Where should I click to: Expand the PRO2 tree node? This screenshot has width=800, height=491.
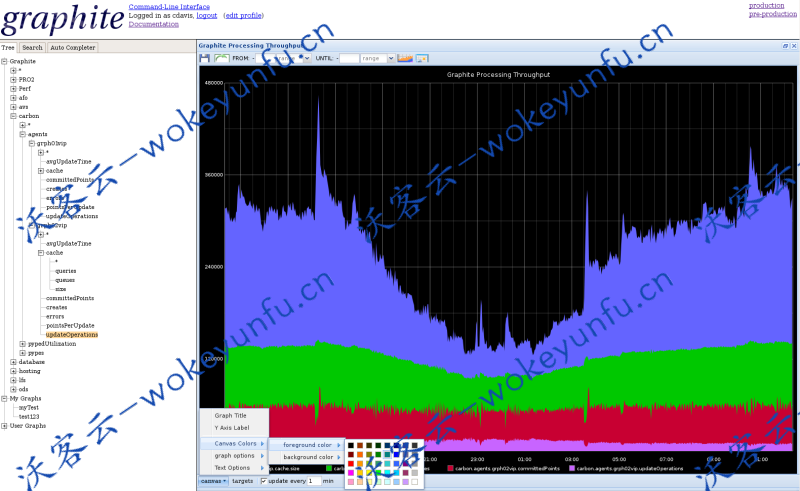point(14,80)
